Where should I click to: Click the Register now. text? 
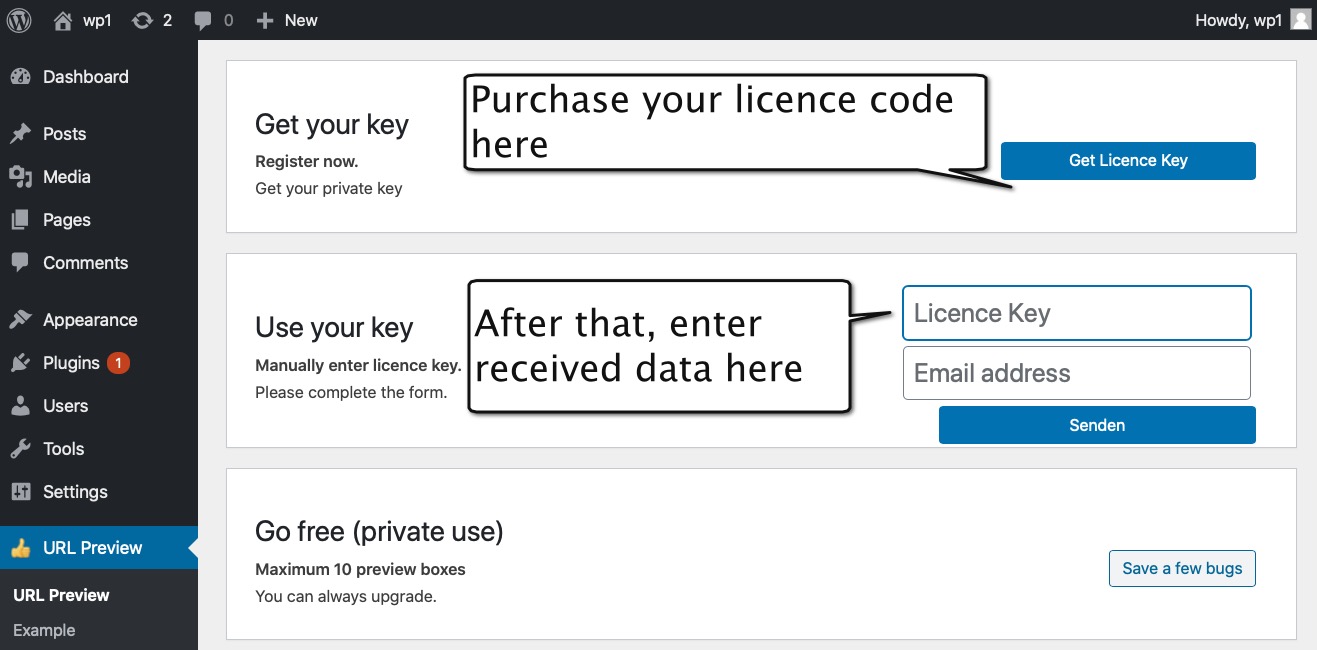(307, 161)
